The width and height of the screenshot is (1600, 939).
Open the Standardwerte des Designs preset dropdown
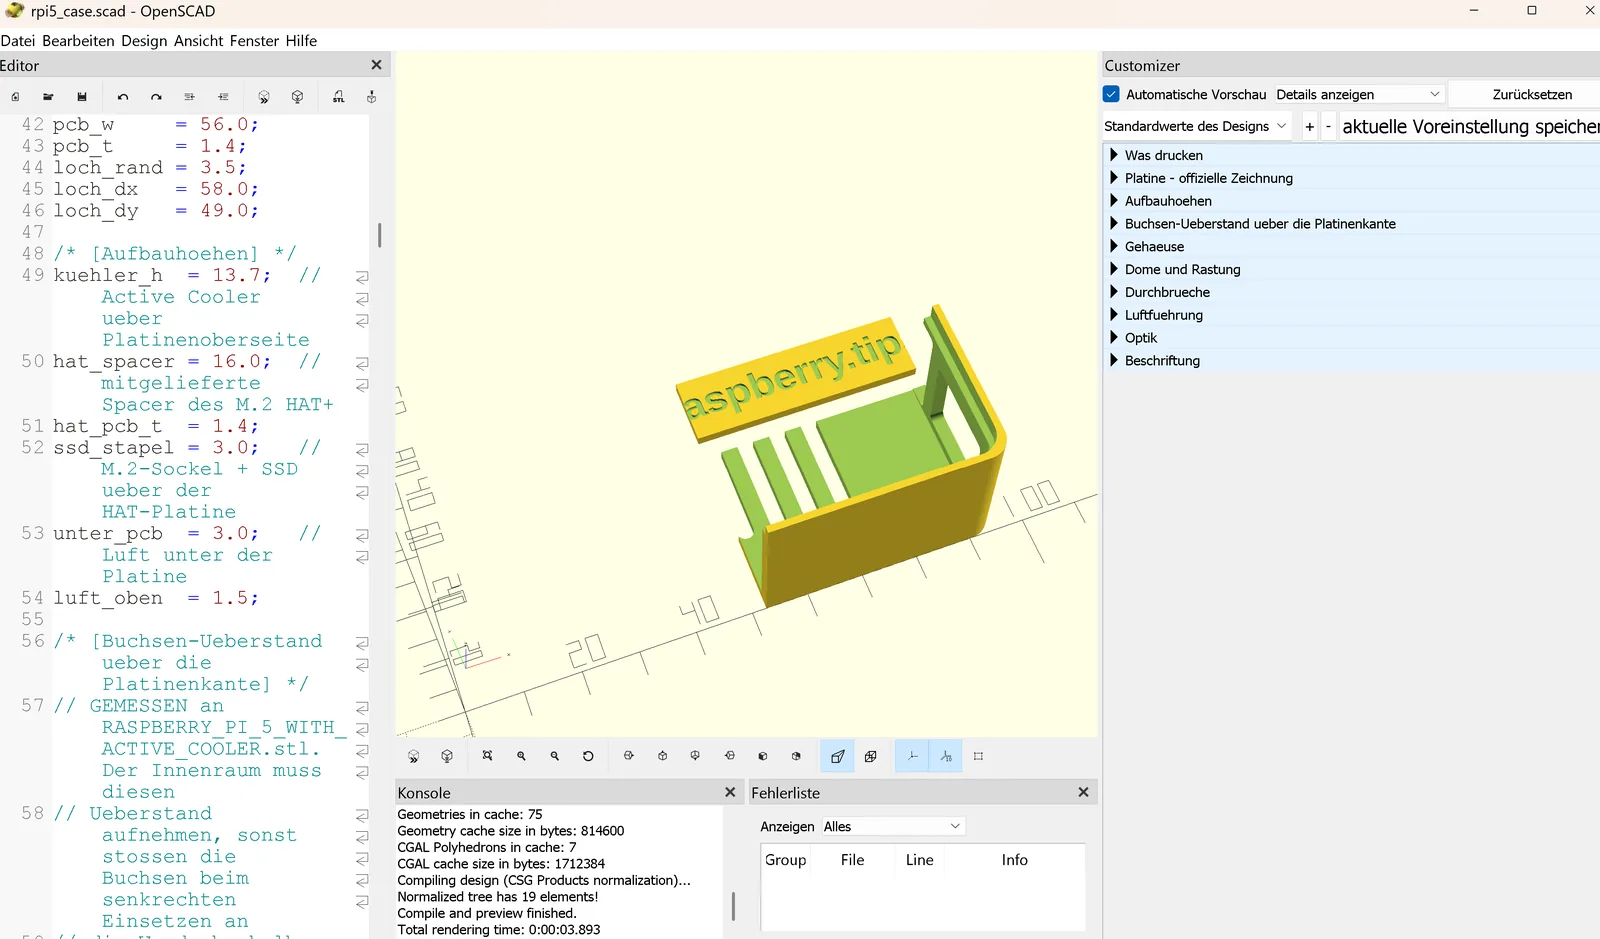click(x=1195, y=126)
